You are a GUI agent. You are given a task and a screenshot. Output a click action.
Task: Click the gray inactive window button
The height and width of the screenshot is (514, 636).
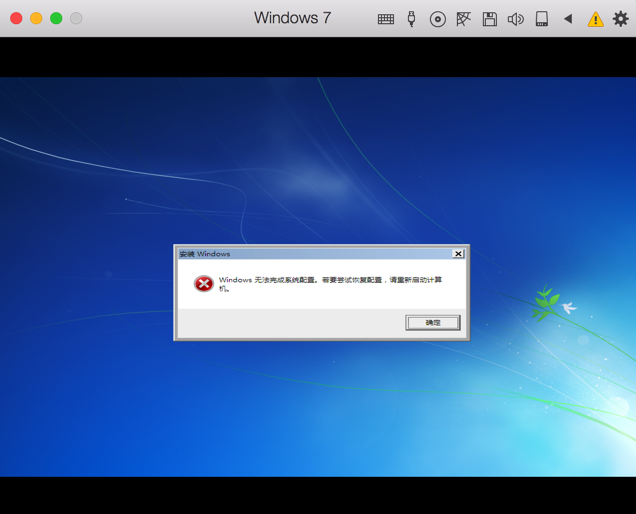(76, 18)
